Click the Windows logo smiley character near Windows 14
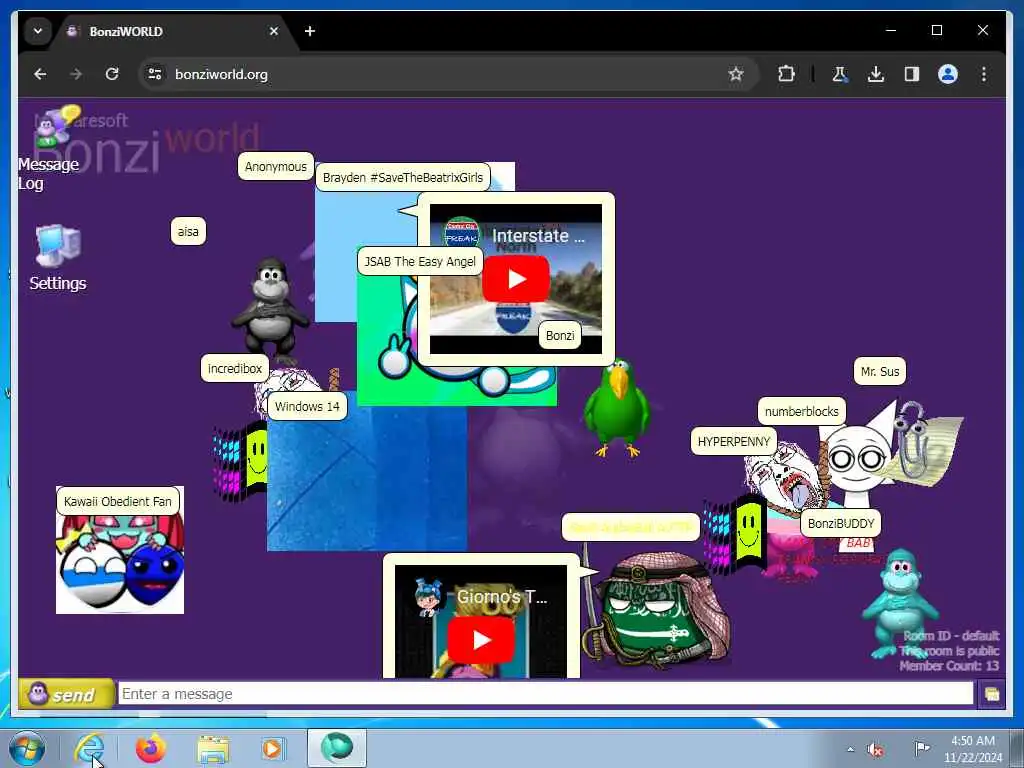Image resolution: width=1024 pixels, height=768 pixels. coord(240,462)
